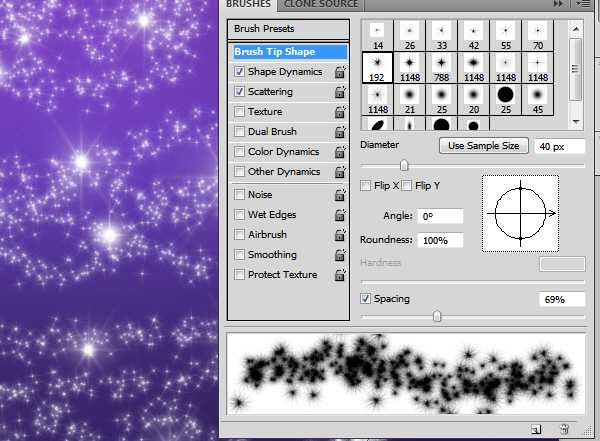Click the Diameter slider handle
600x441 pixels.
(x=404, y=165)
